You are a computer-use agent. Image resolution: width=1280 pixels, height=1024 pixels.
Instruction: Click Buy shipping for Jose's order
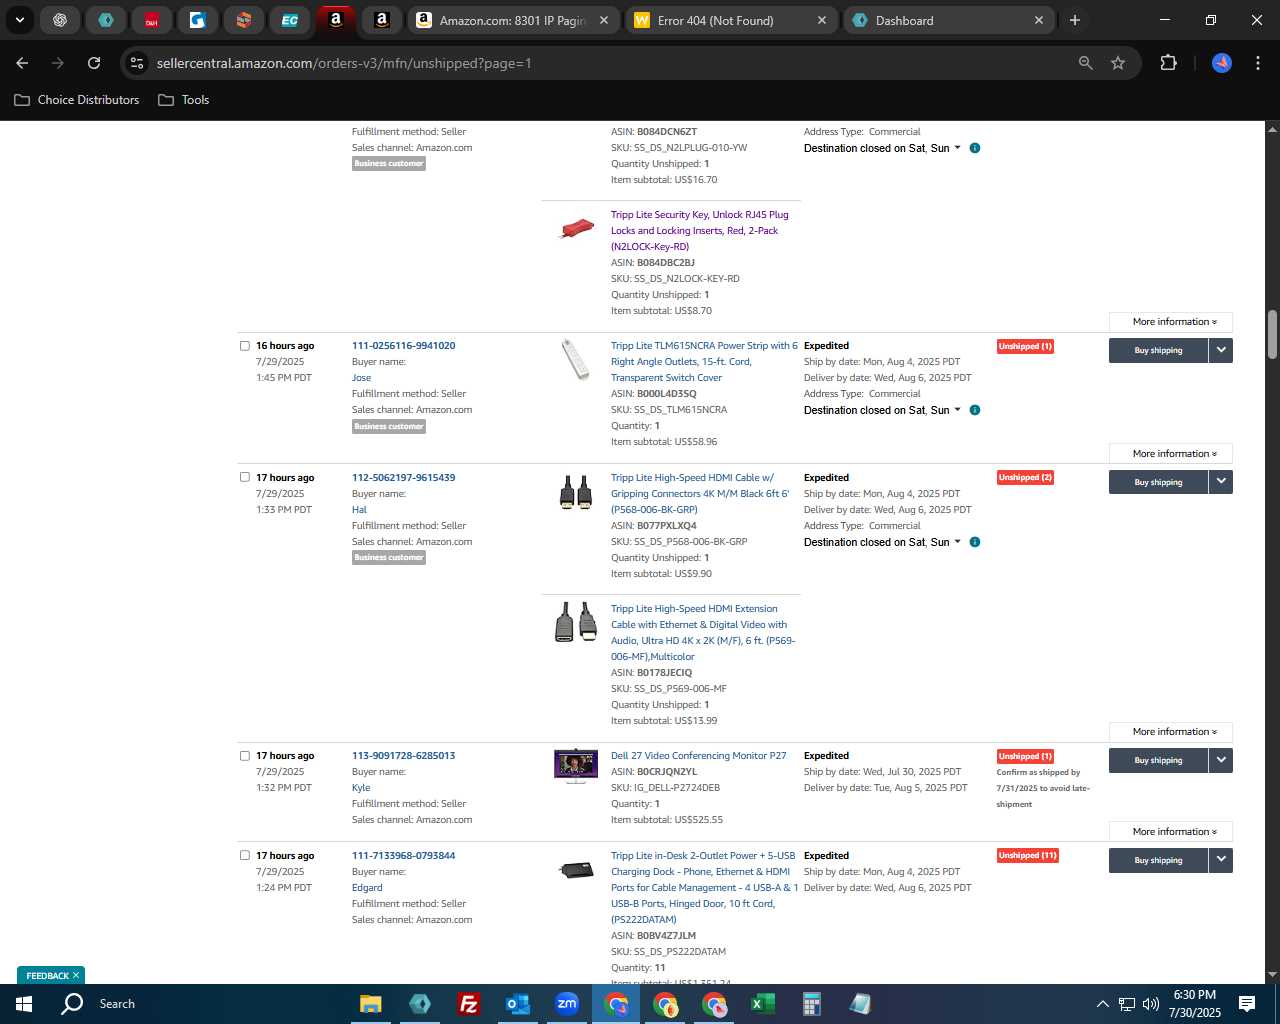coord(1158,350)
